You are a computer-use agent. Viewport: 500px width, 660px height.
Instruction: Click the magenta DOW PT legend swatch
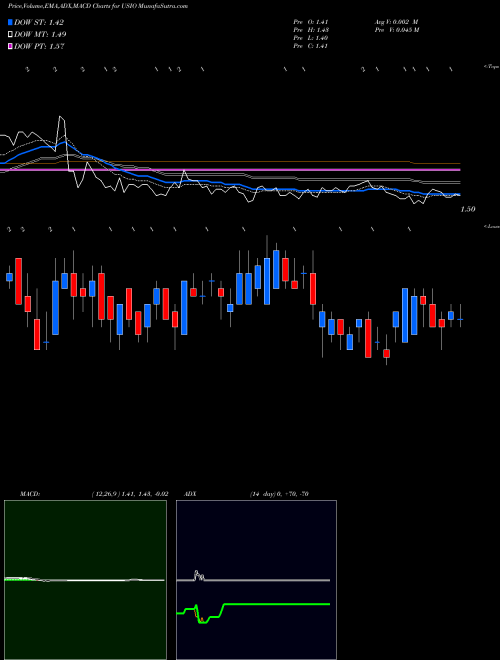[10, 46]
